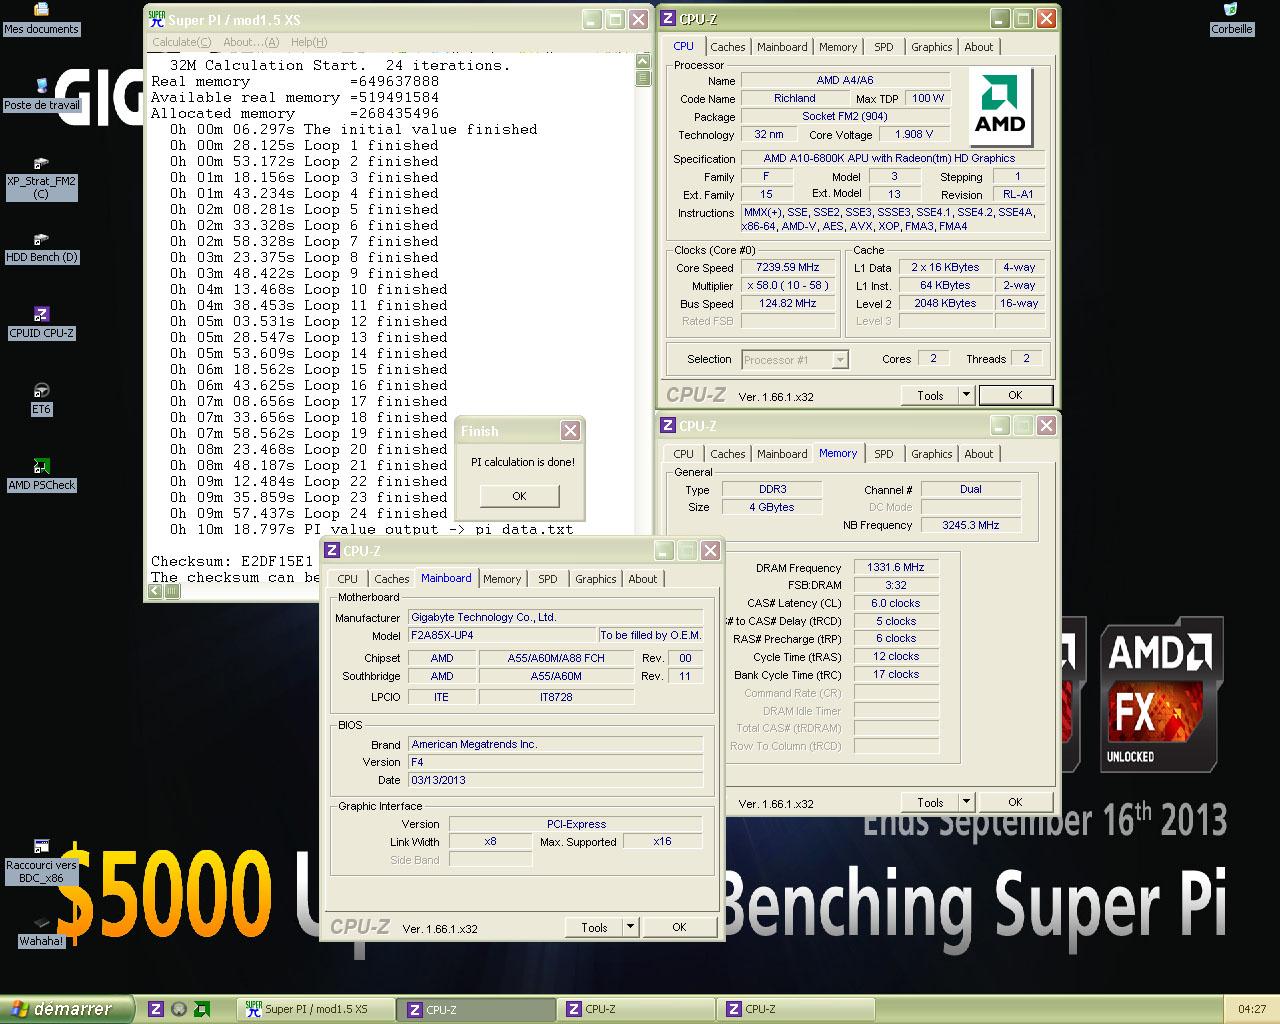Open Corbeille recycle bin icon
The image size is (1280, 1024).
click(x=1231, y=19)
